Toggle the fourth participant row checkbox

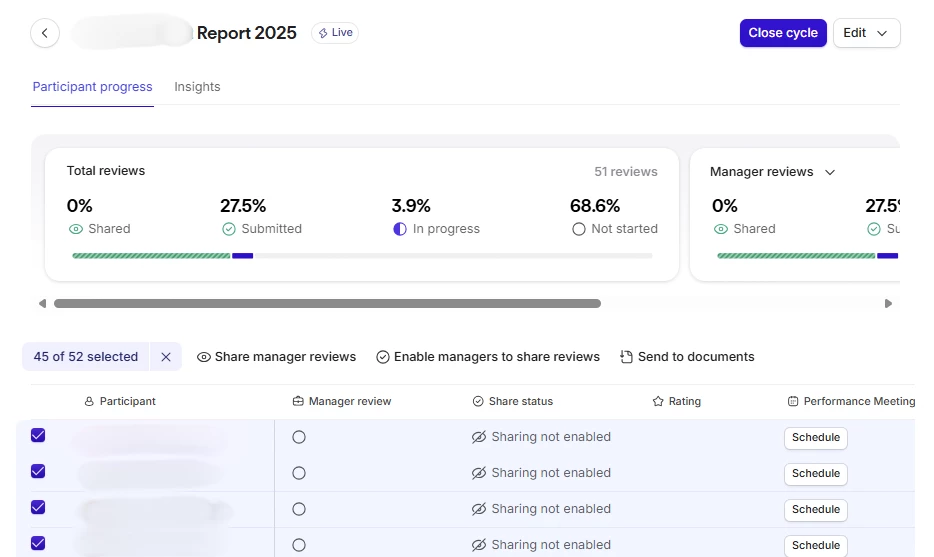point(38,544)
